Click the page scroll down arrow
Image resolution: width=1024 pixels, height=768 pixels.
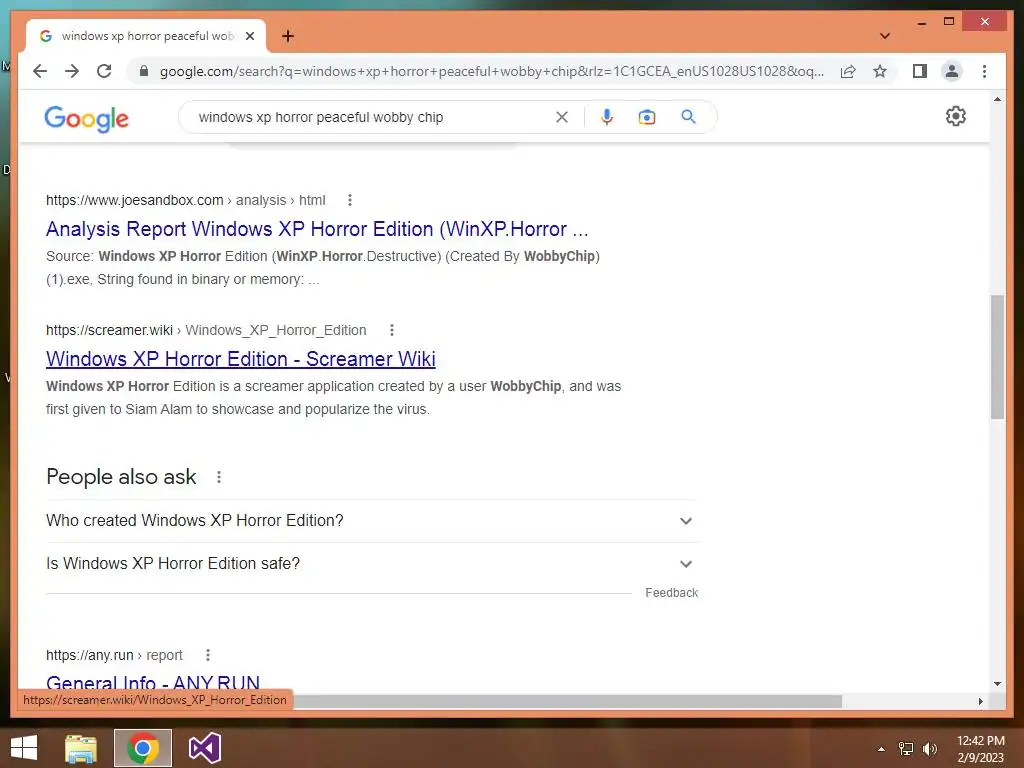pyautogui.click(x=997, y=684)
